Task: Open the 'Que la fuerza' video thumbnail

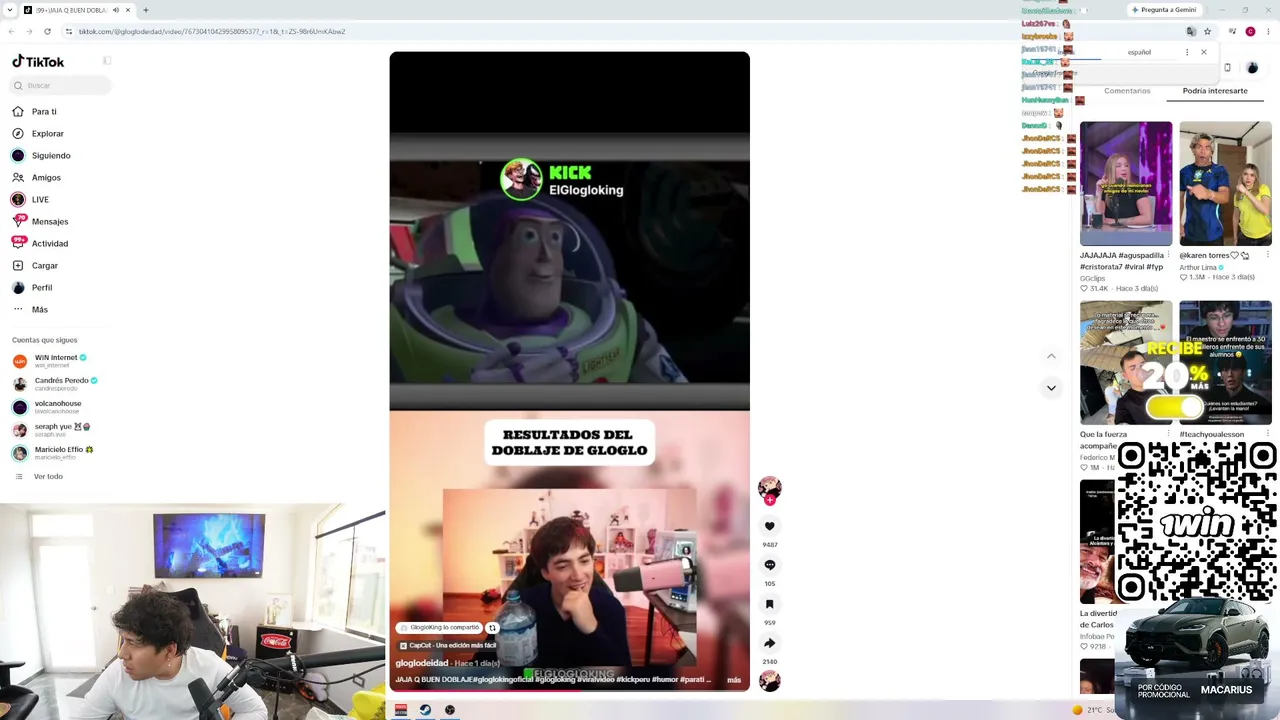Action: [x=1126, y=363]
